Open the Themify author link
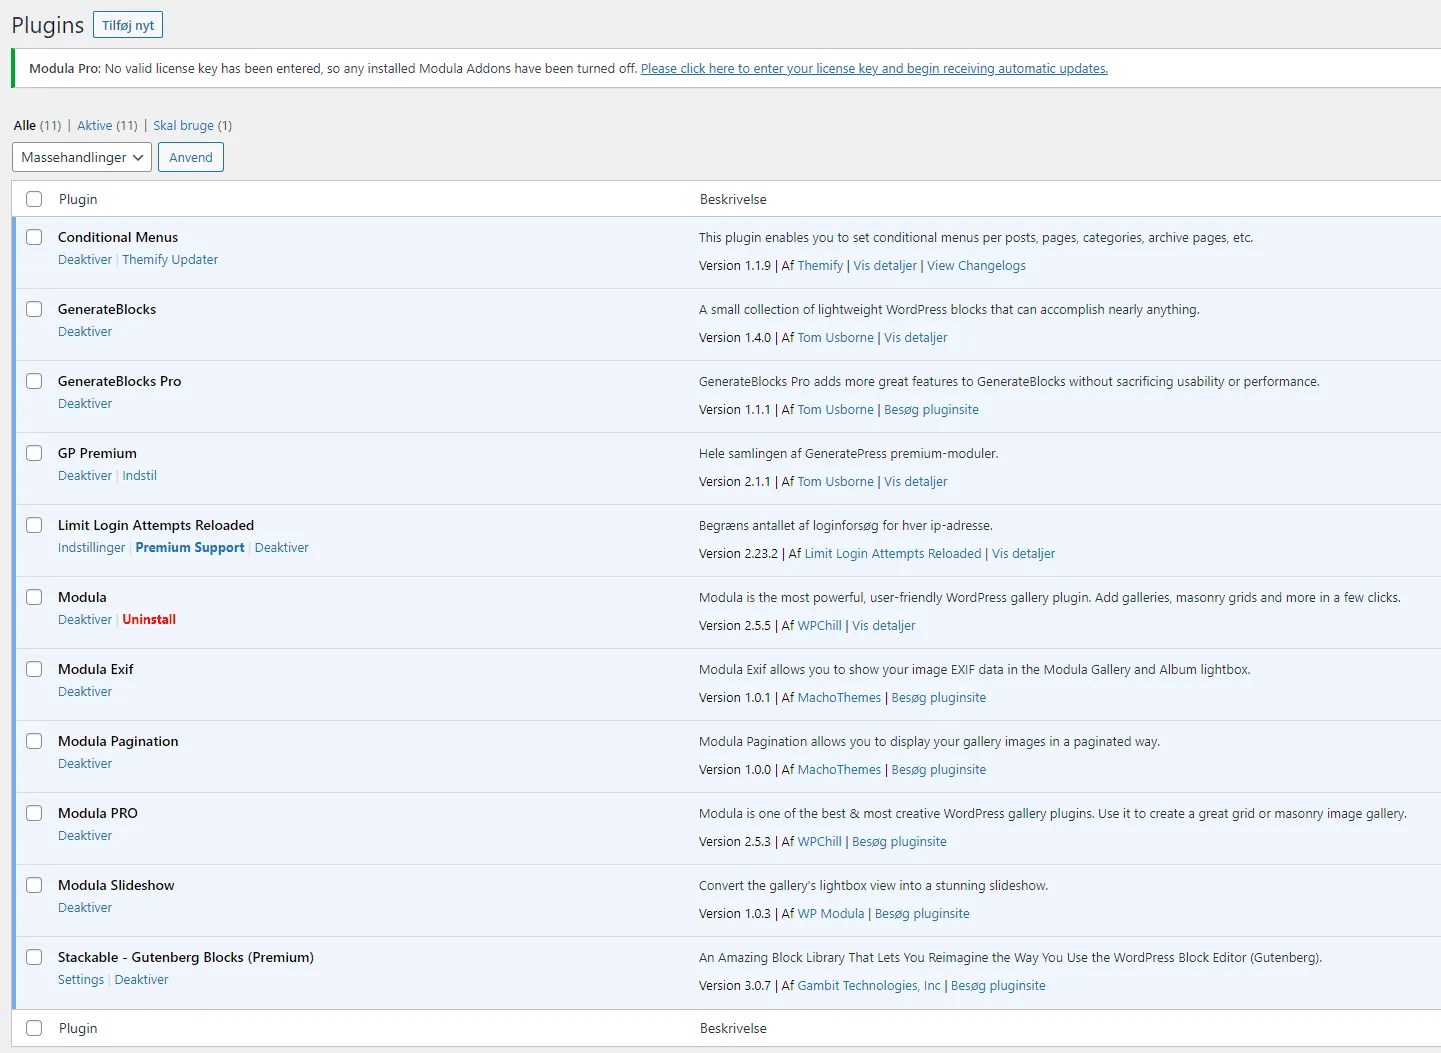 coord(820,265)
